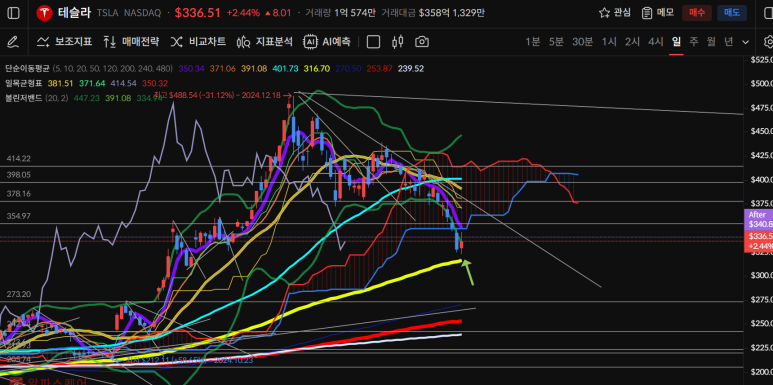Click 단순이동평균 indicator label

pyautogui.click(x=27, y=69)
